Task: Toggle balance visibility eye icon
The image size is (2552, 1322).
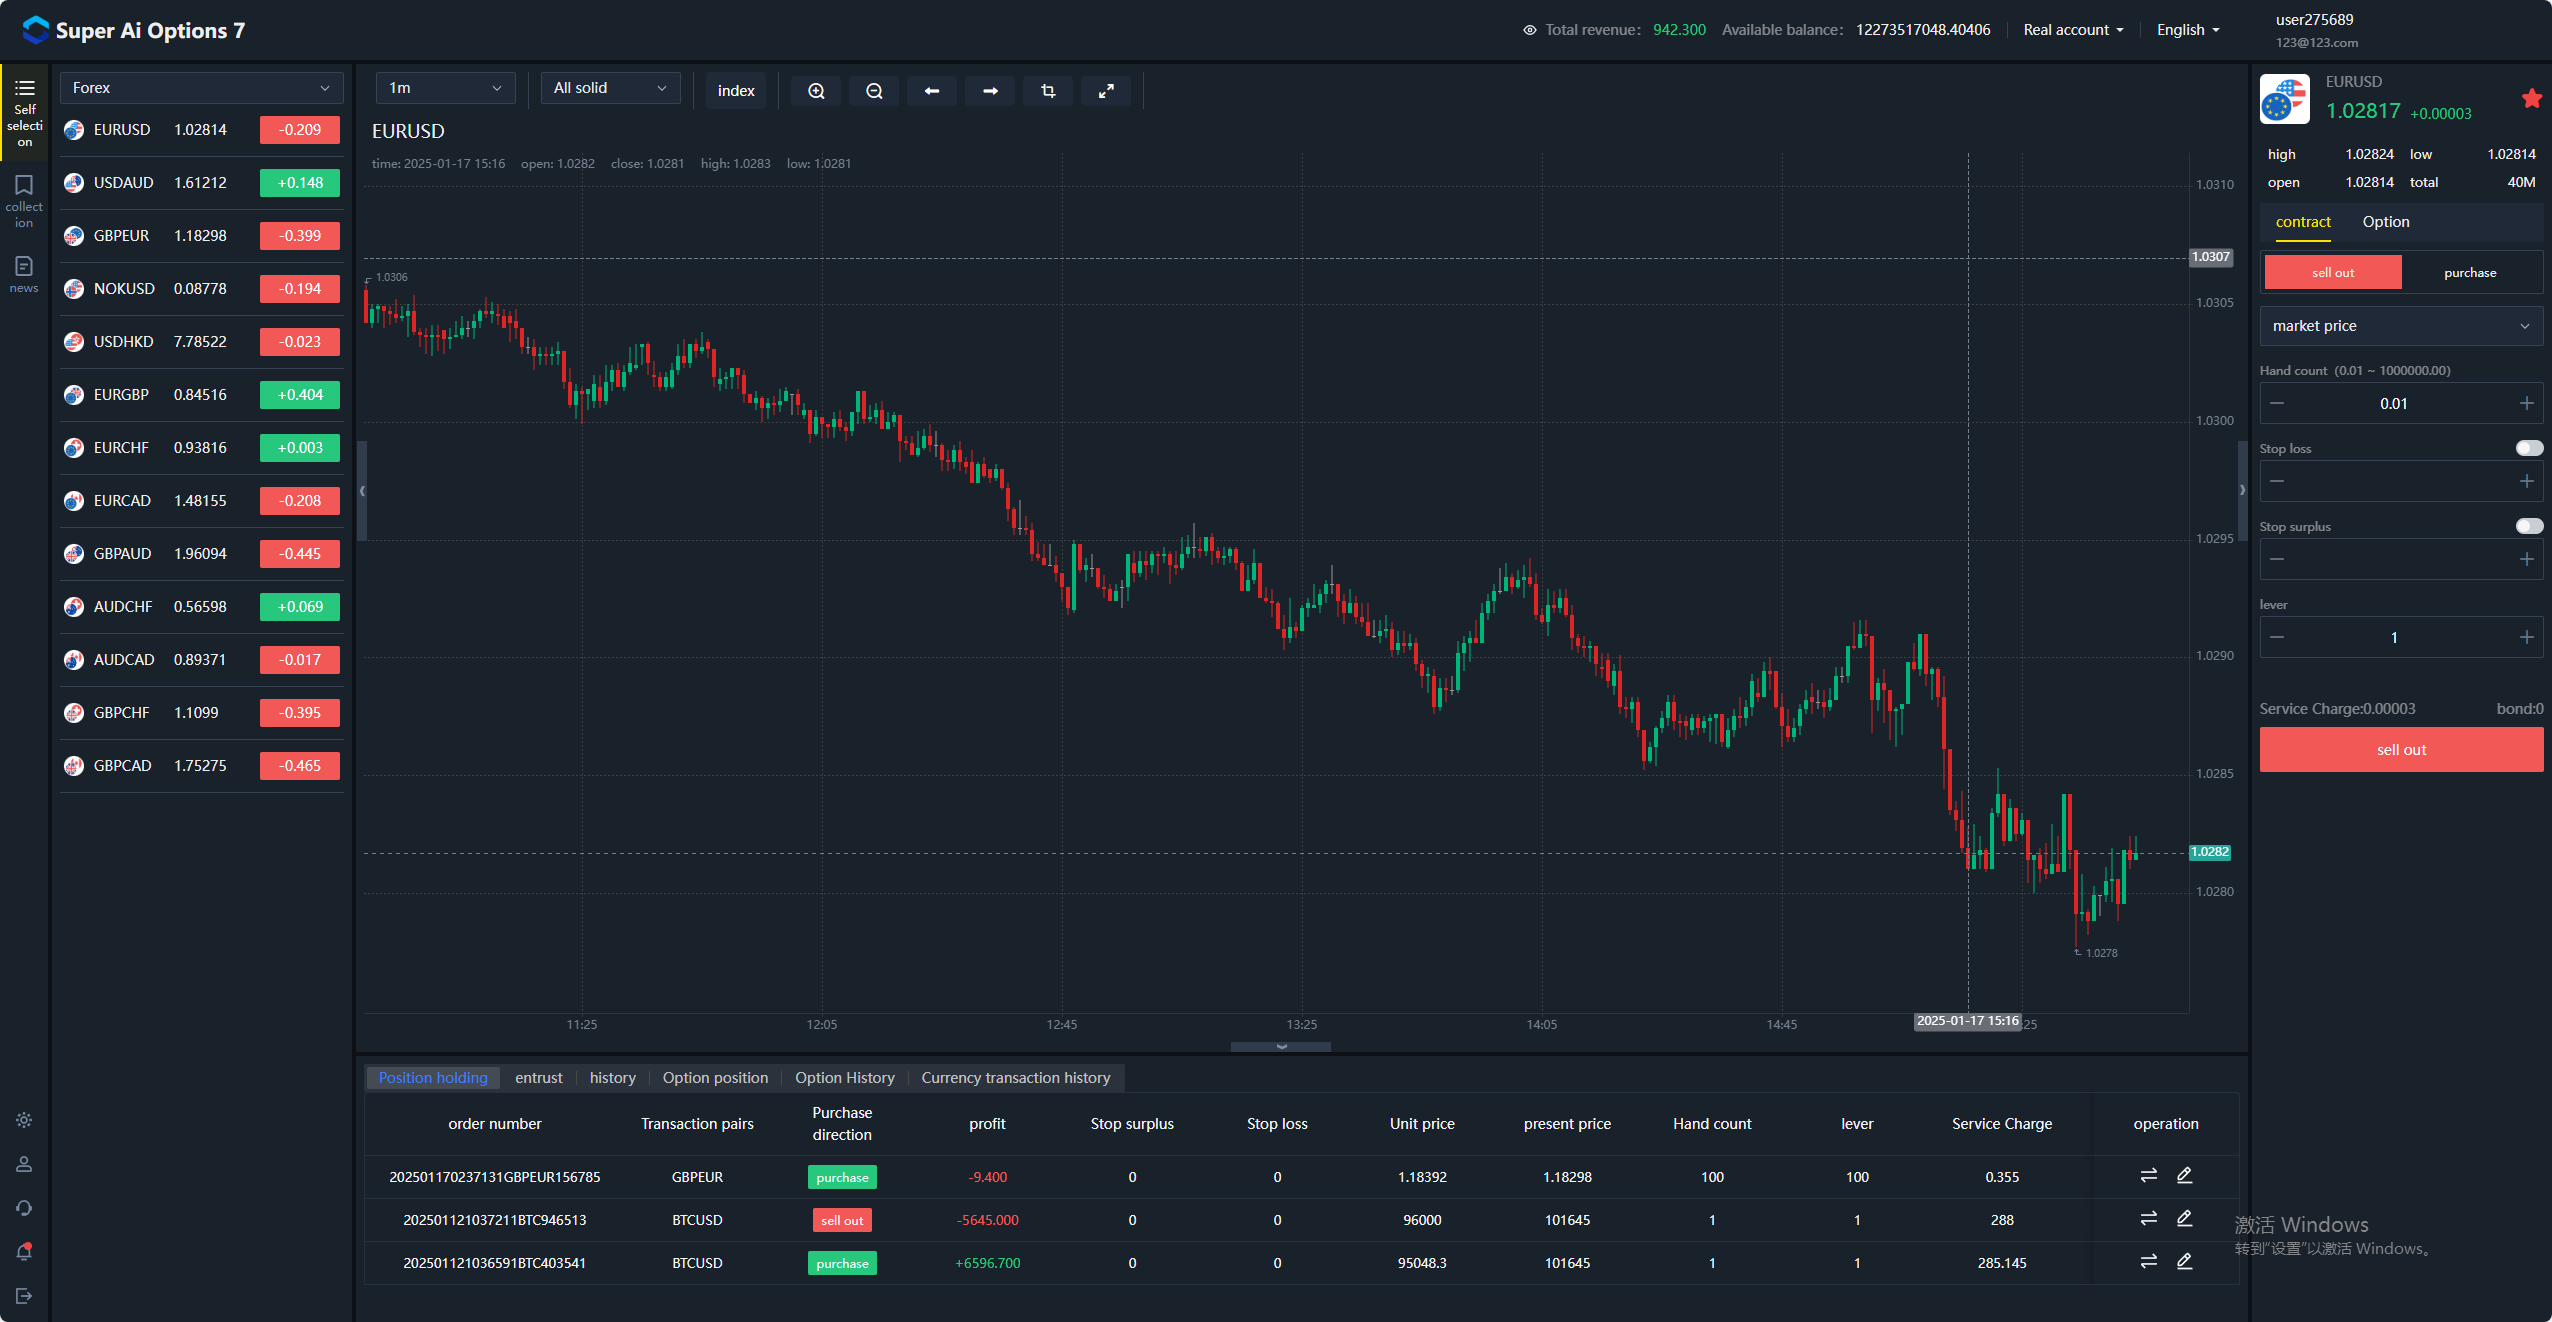Action: (1529, 30)
